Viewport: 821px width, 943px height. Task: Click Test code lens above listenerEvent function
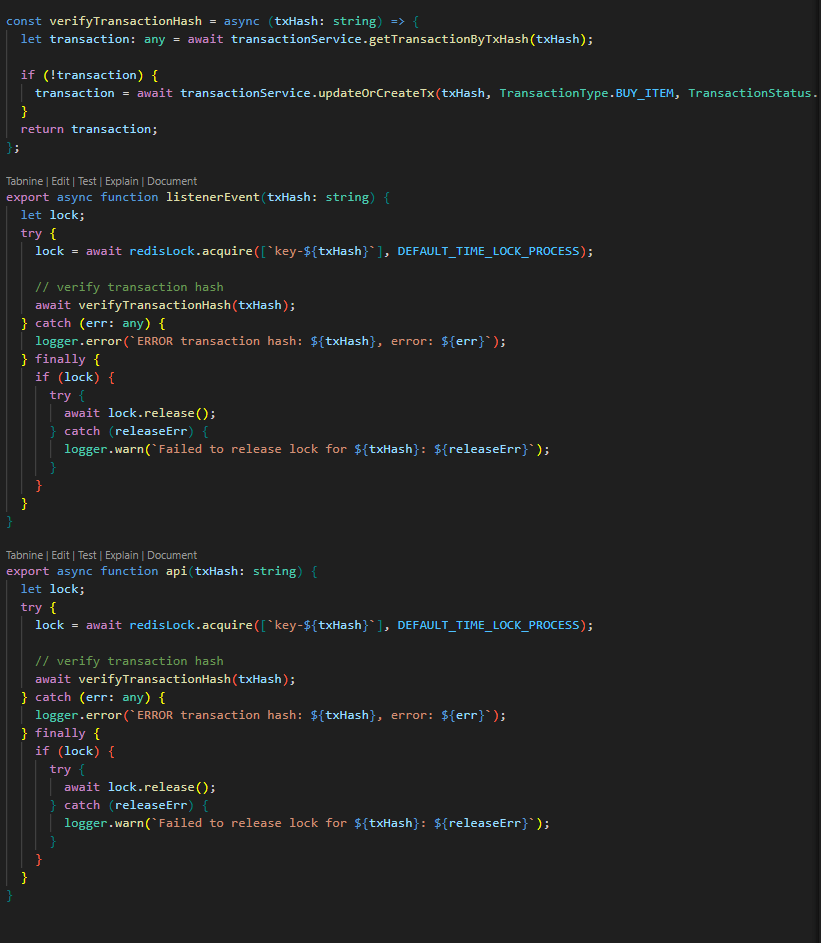coord(87,181)
